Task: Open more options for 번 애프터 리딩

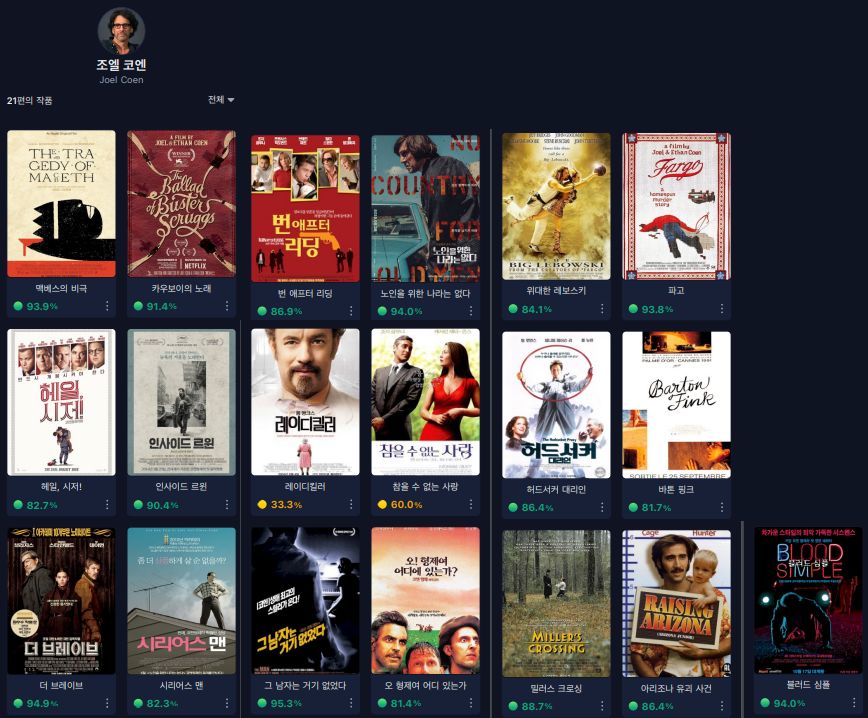Action: 351,311
